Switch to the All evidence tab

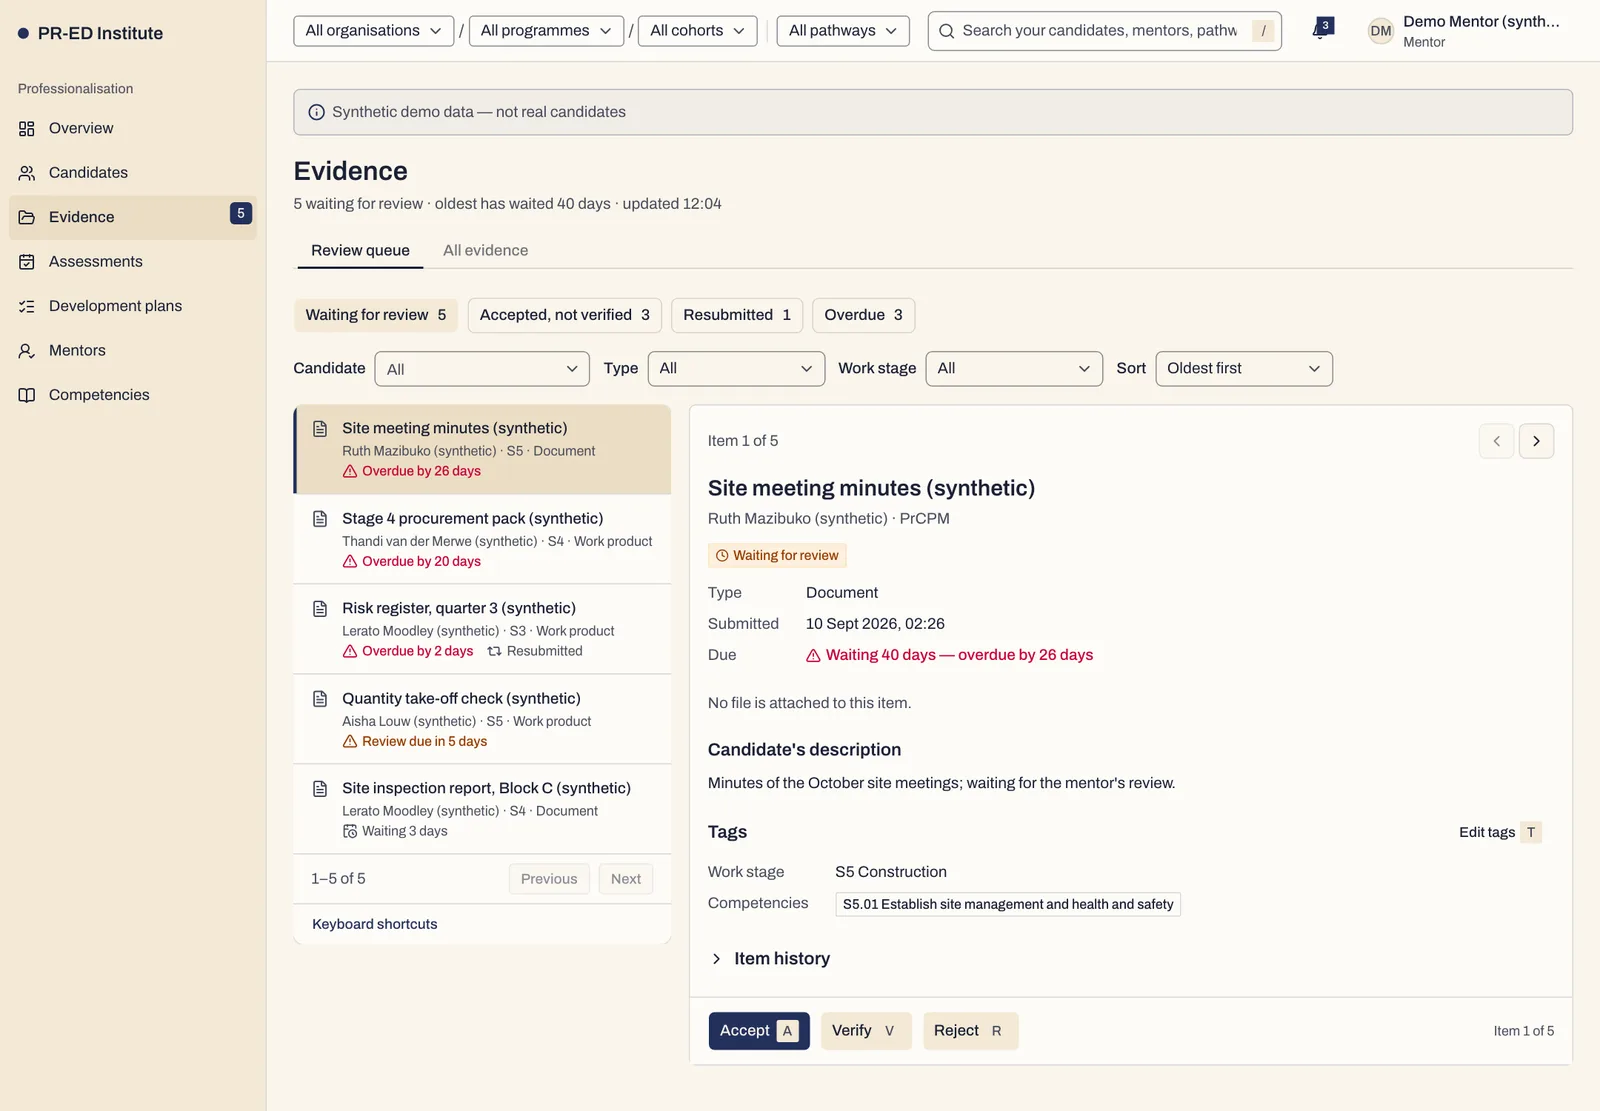[x=485, y=251]
